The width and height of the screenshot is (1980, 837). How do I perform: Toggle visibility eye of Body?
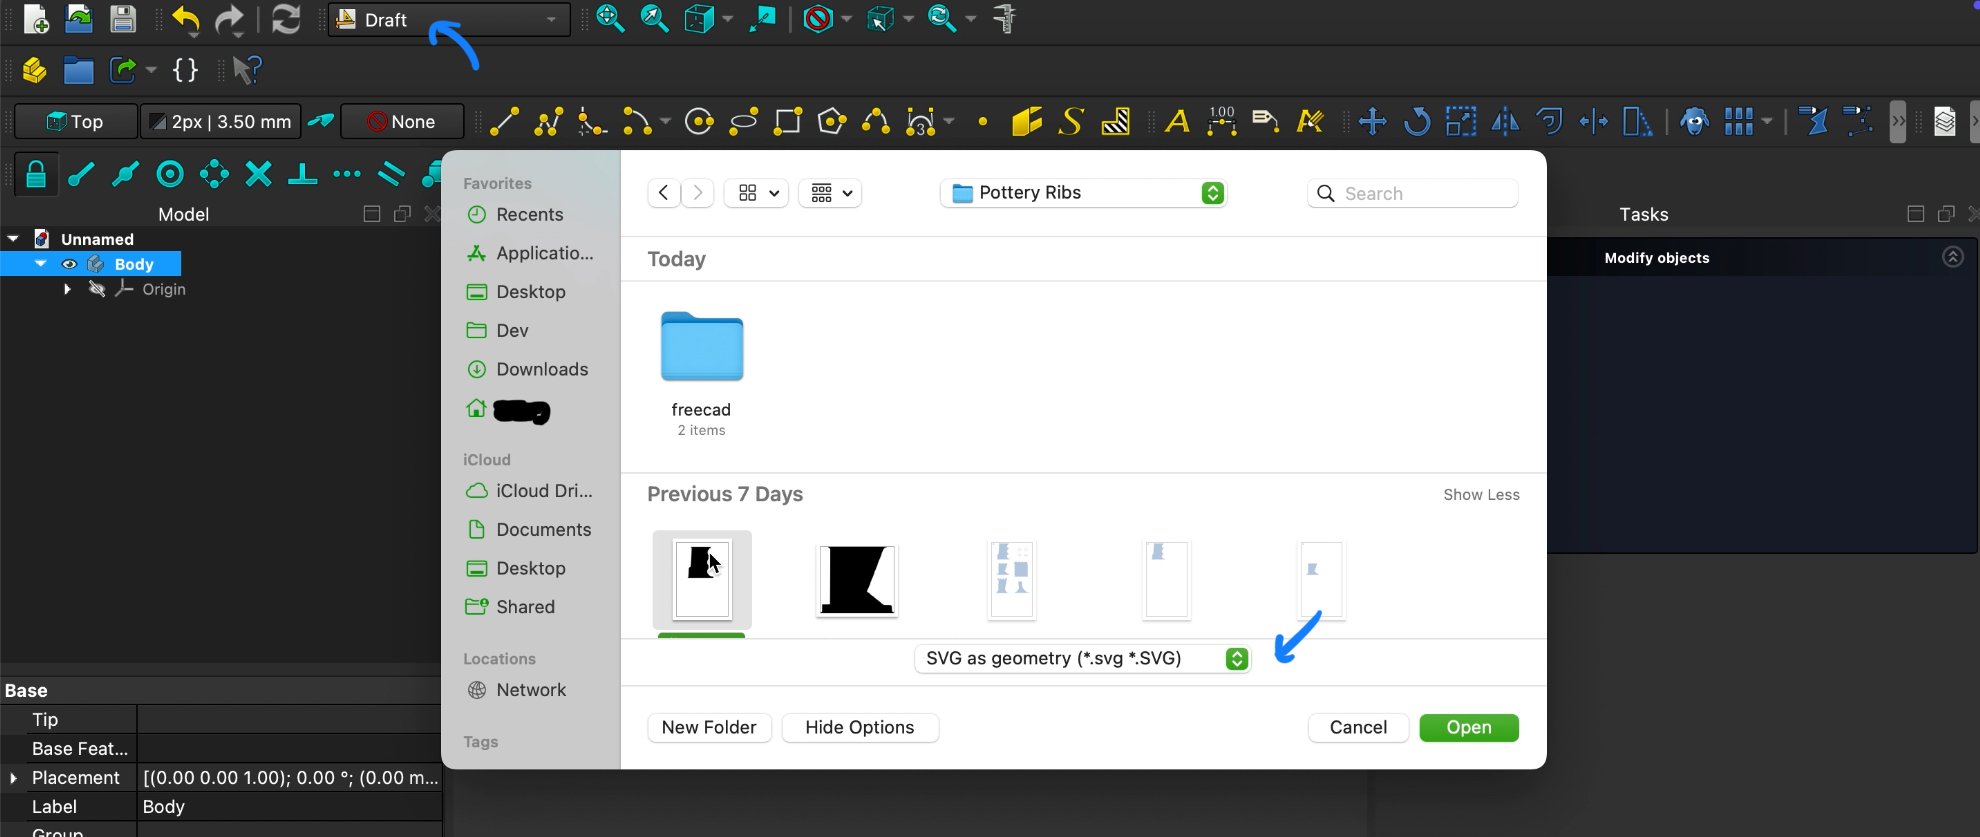[x=69, y=264]
